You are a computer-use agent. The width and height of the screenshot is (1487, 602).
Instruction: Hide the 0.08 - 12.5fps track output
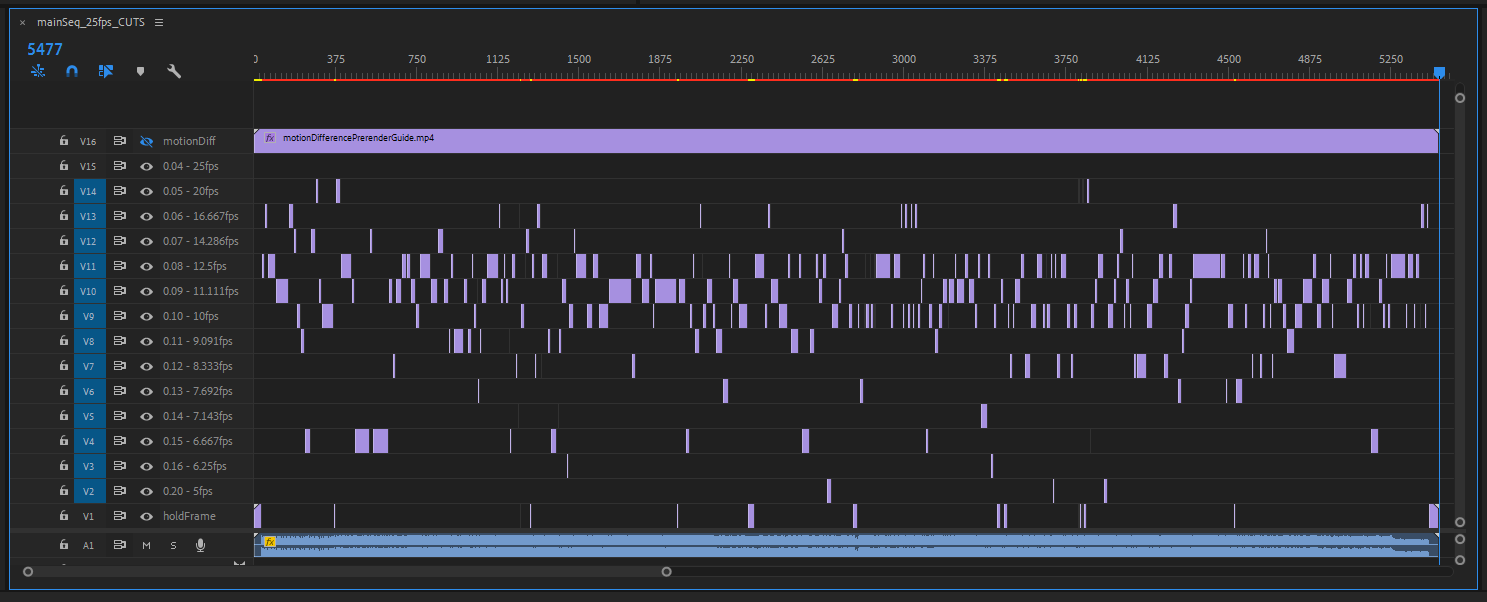(x=146, y=266)
